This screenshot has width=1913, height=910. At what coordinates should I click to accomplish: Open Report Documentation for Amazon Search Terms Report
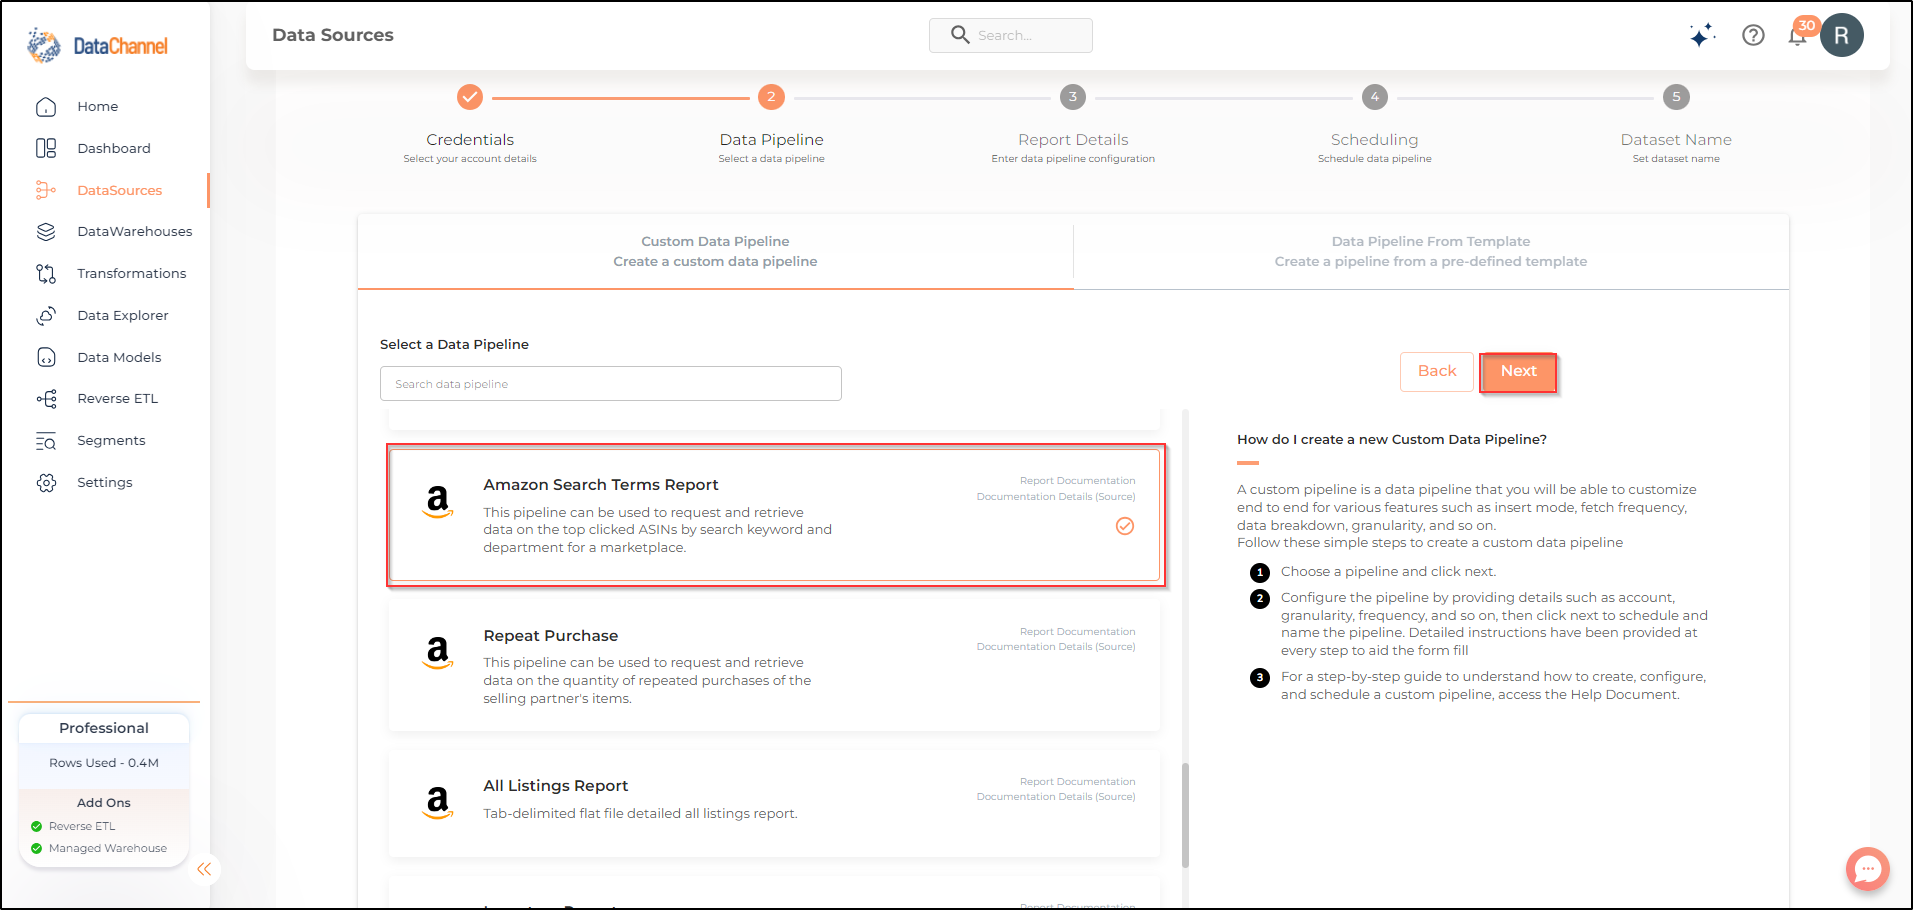coord(1077,481)
